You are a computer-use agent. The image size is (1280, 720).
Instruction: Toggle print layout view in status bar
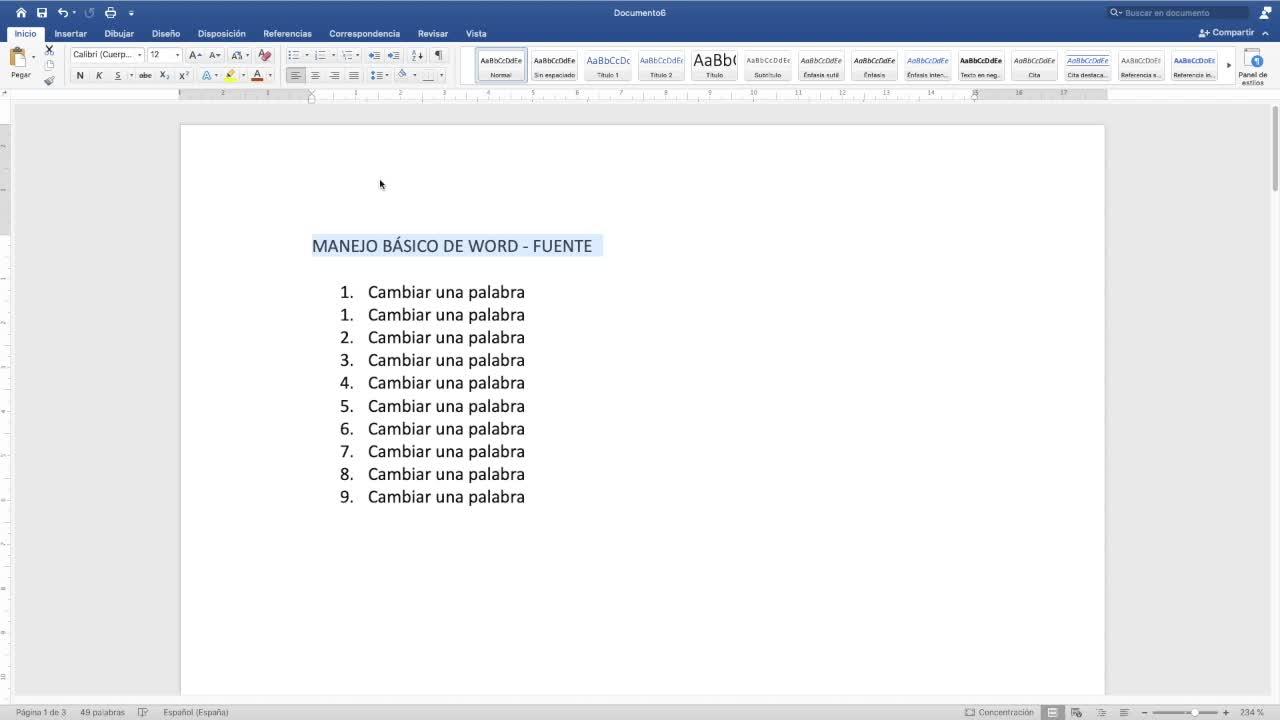pyautogui.click(x=1052, y=712)
